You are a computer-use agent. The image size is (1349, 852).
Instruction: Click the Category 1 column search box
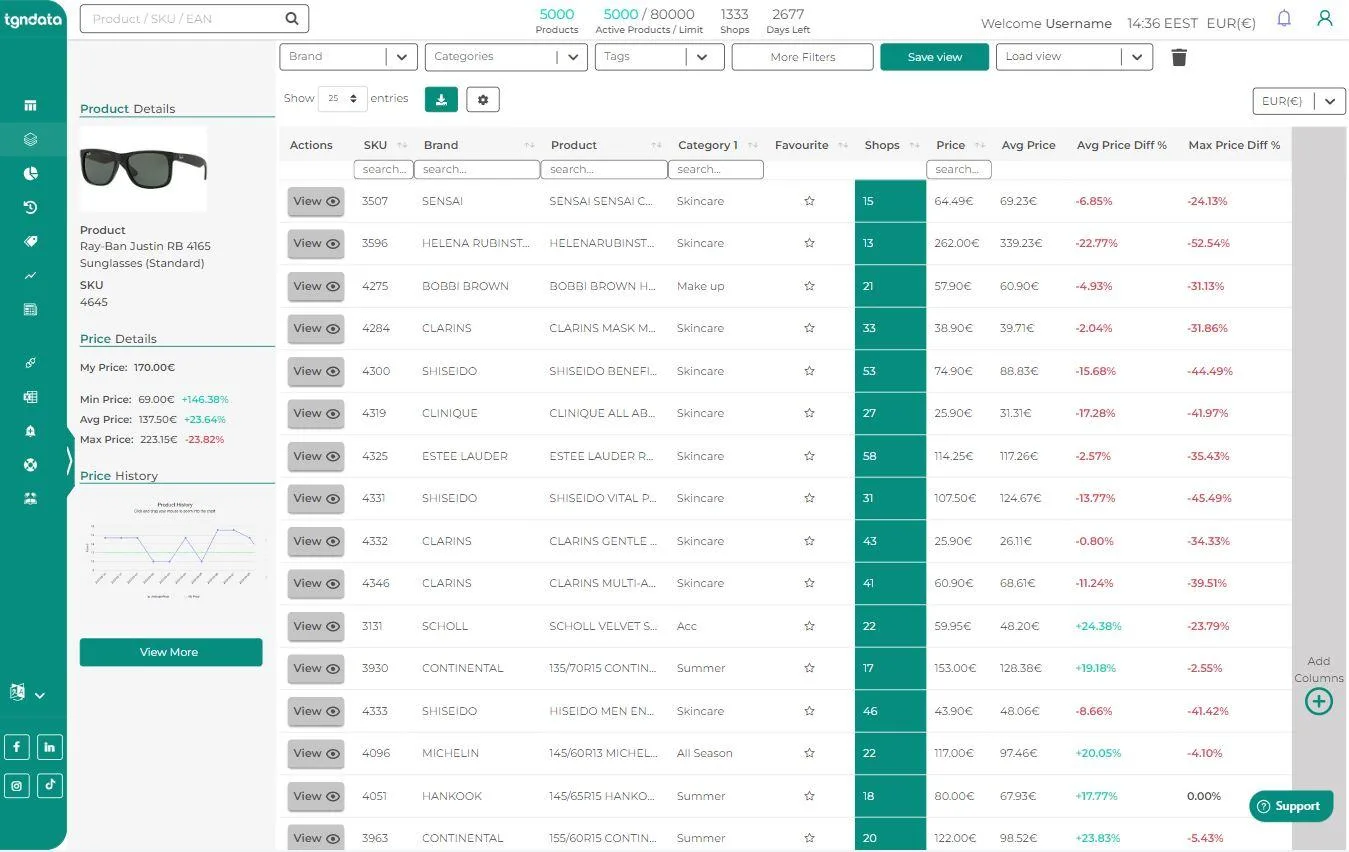(715, 170)
